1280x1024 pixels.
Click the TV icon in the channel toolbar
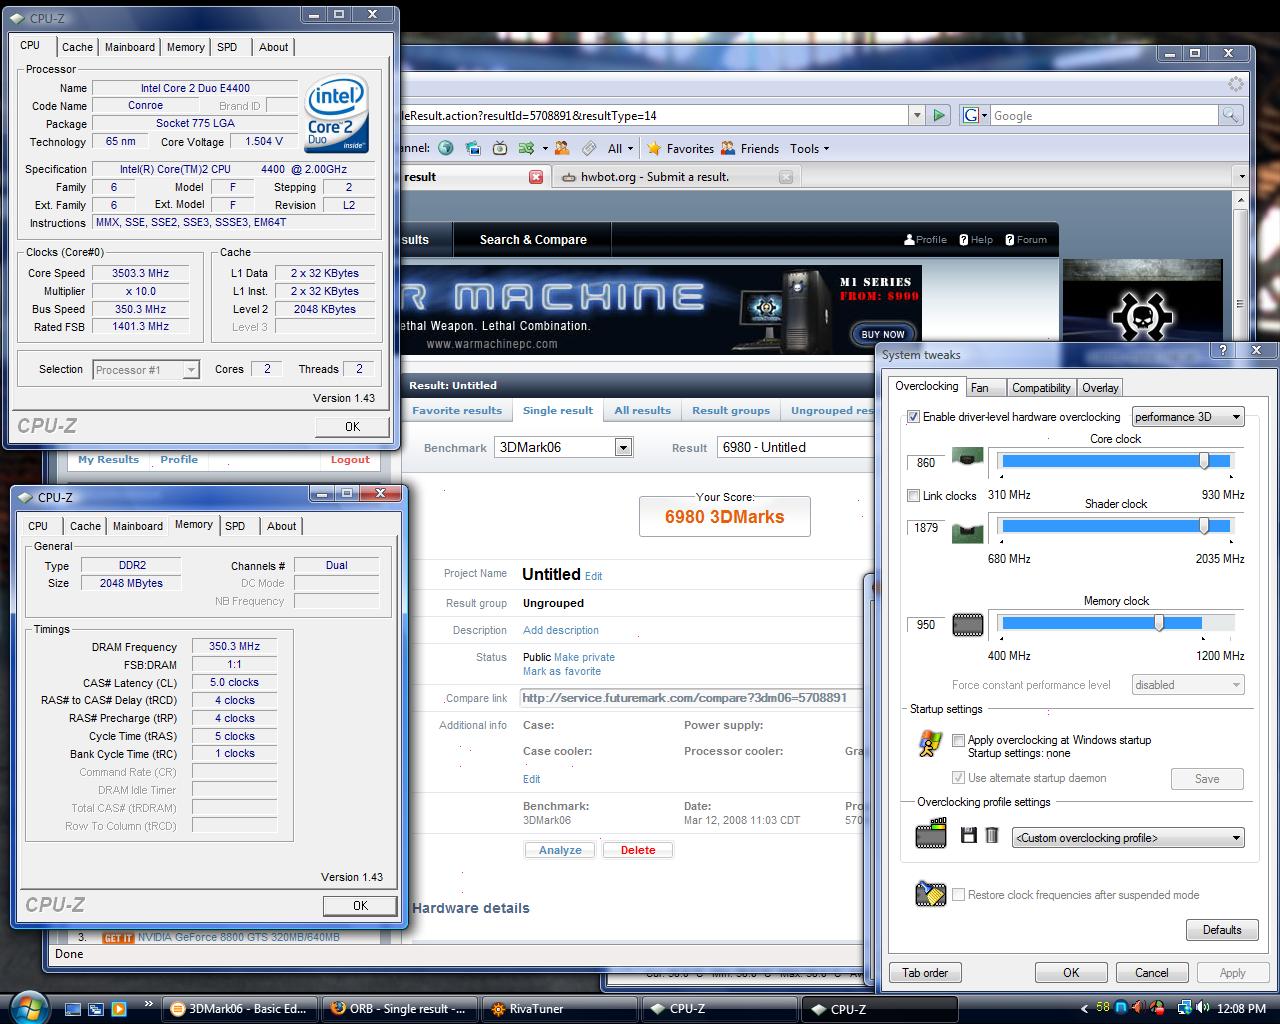(499, 148)
